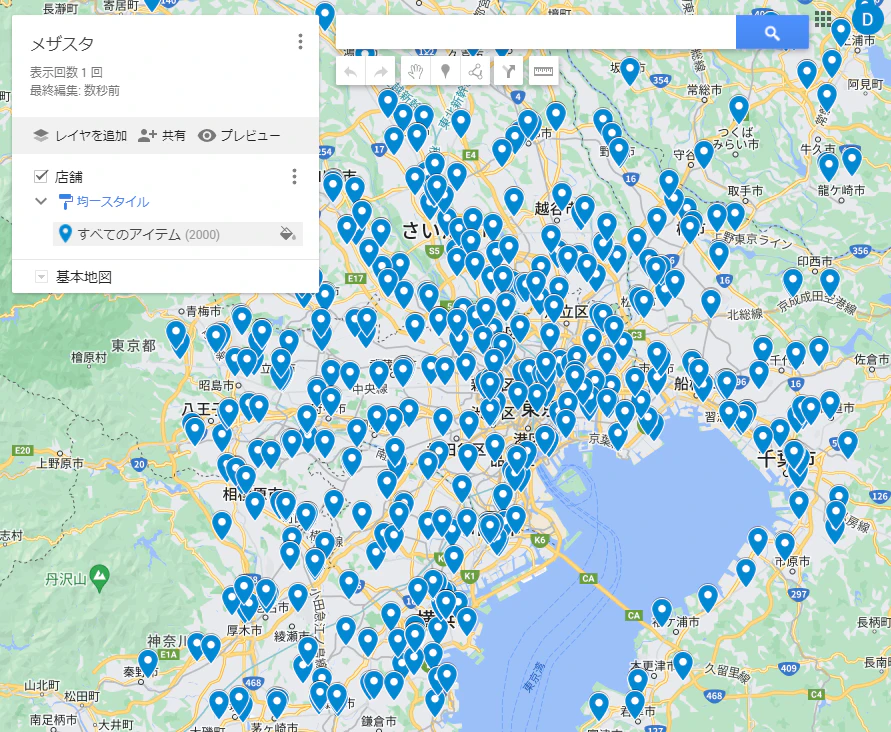Open the map options three-dot menu beside メザスタ
Viewport: 891px width, 732px height.
click(x=300, y=41)
